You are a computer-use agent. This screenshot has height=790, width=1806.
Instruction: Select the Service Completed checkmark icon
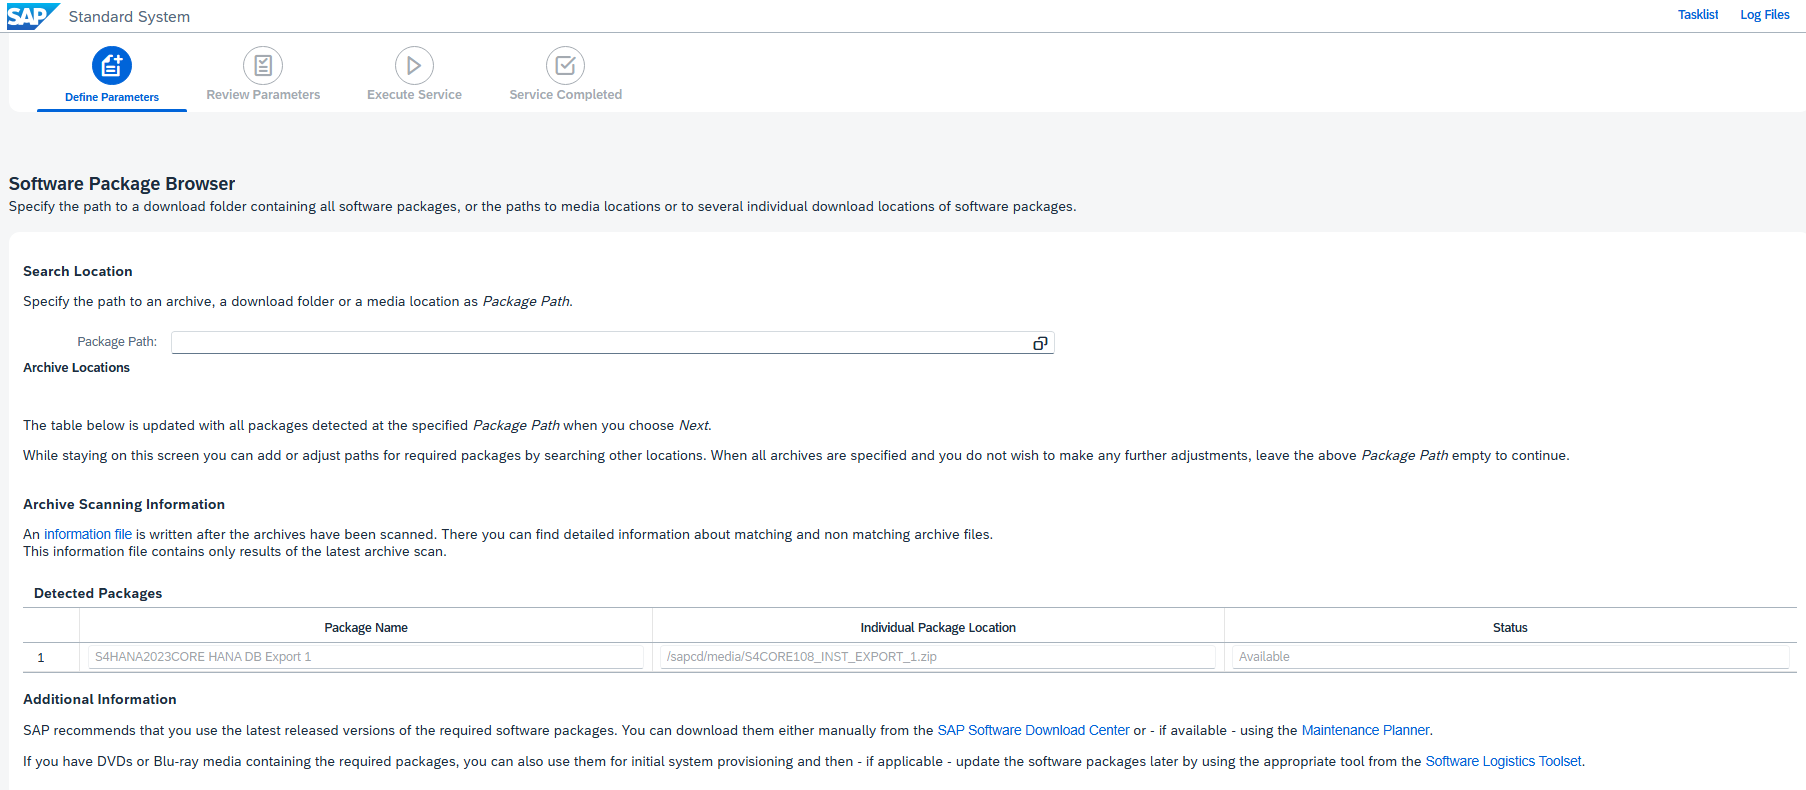565,66
